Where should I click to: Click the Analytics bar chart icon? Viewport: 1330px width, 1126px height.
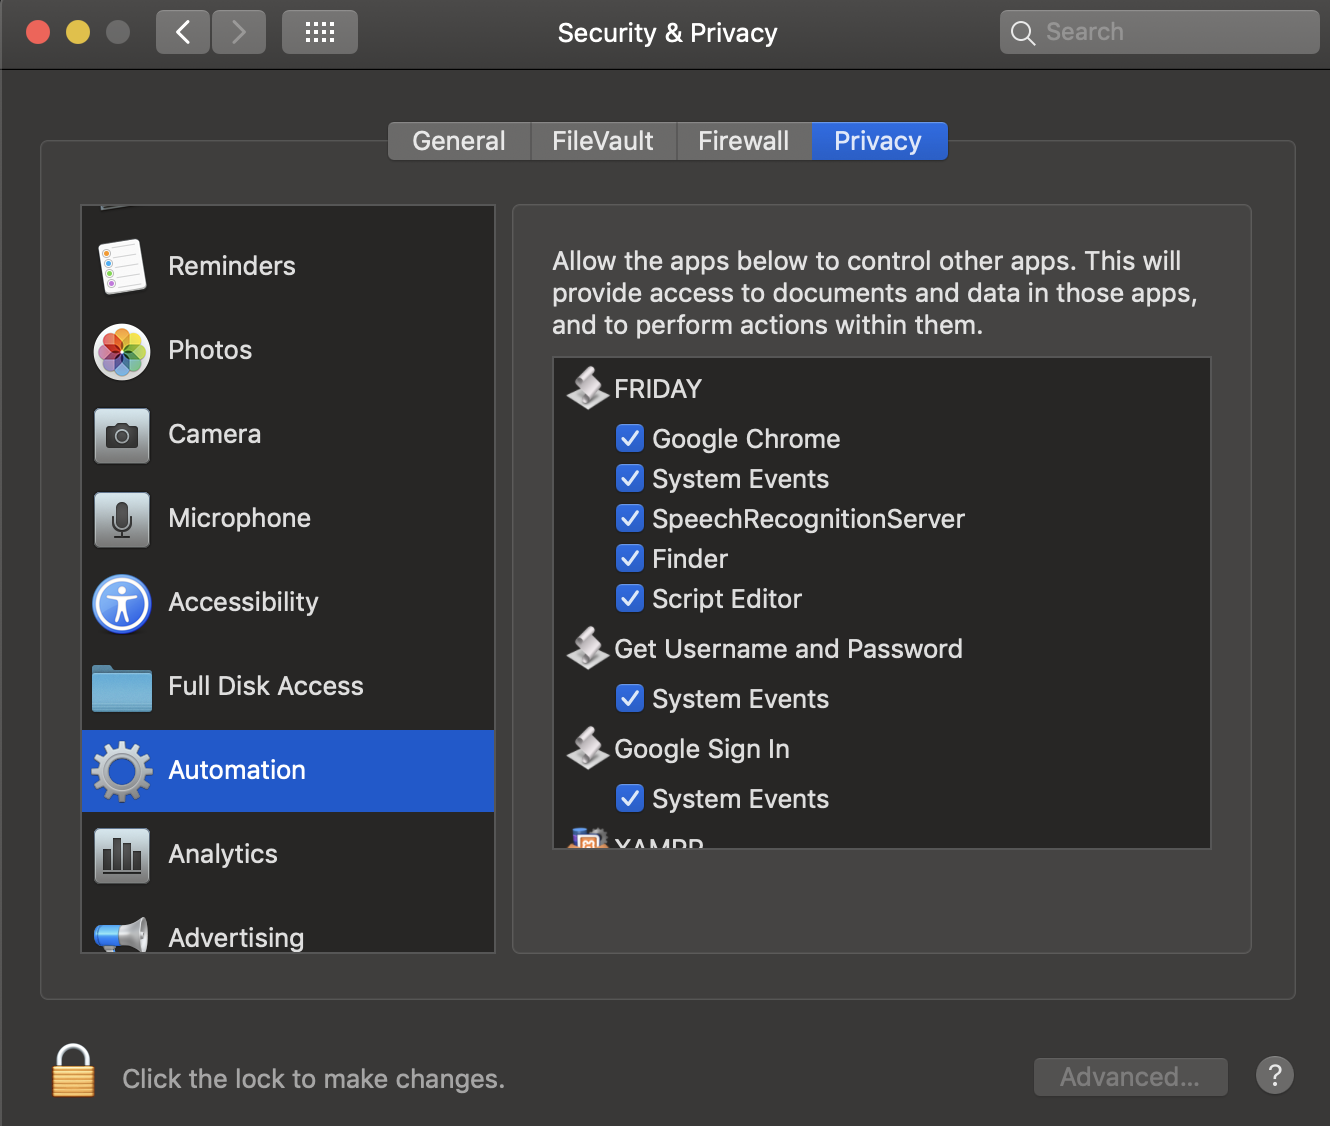pyautogui.click(x=122, y=856)
